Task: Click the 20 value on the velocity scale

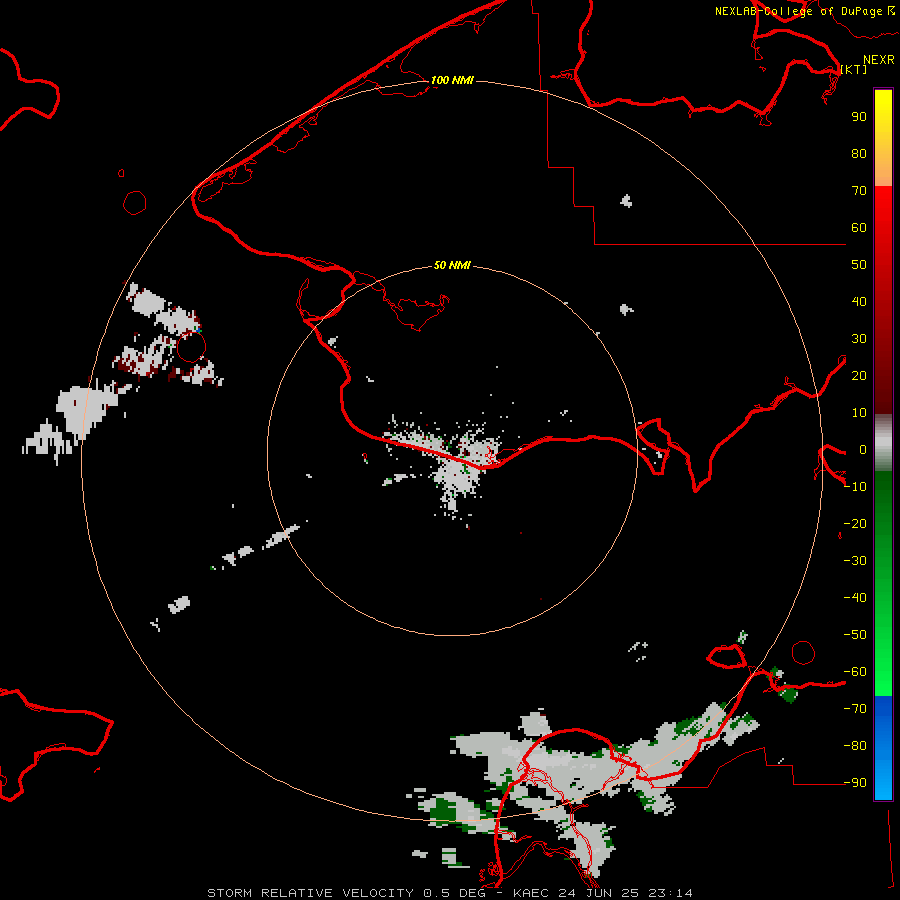Action: point(859,376)
